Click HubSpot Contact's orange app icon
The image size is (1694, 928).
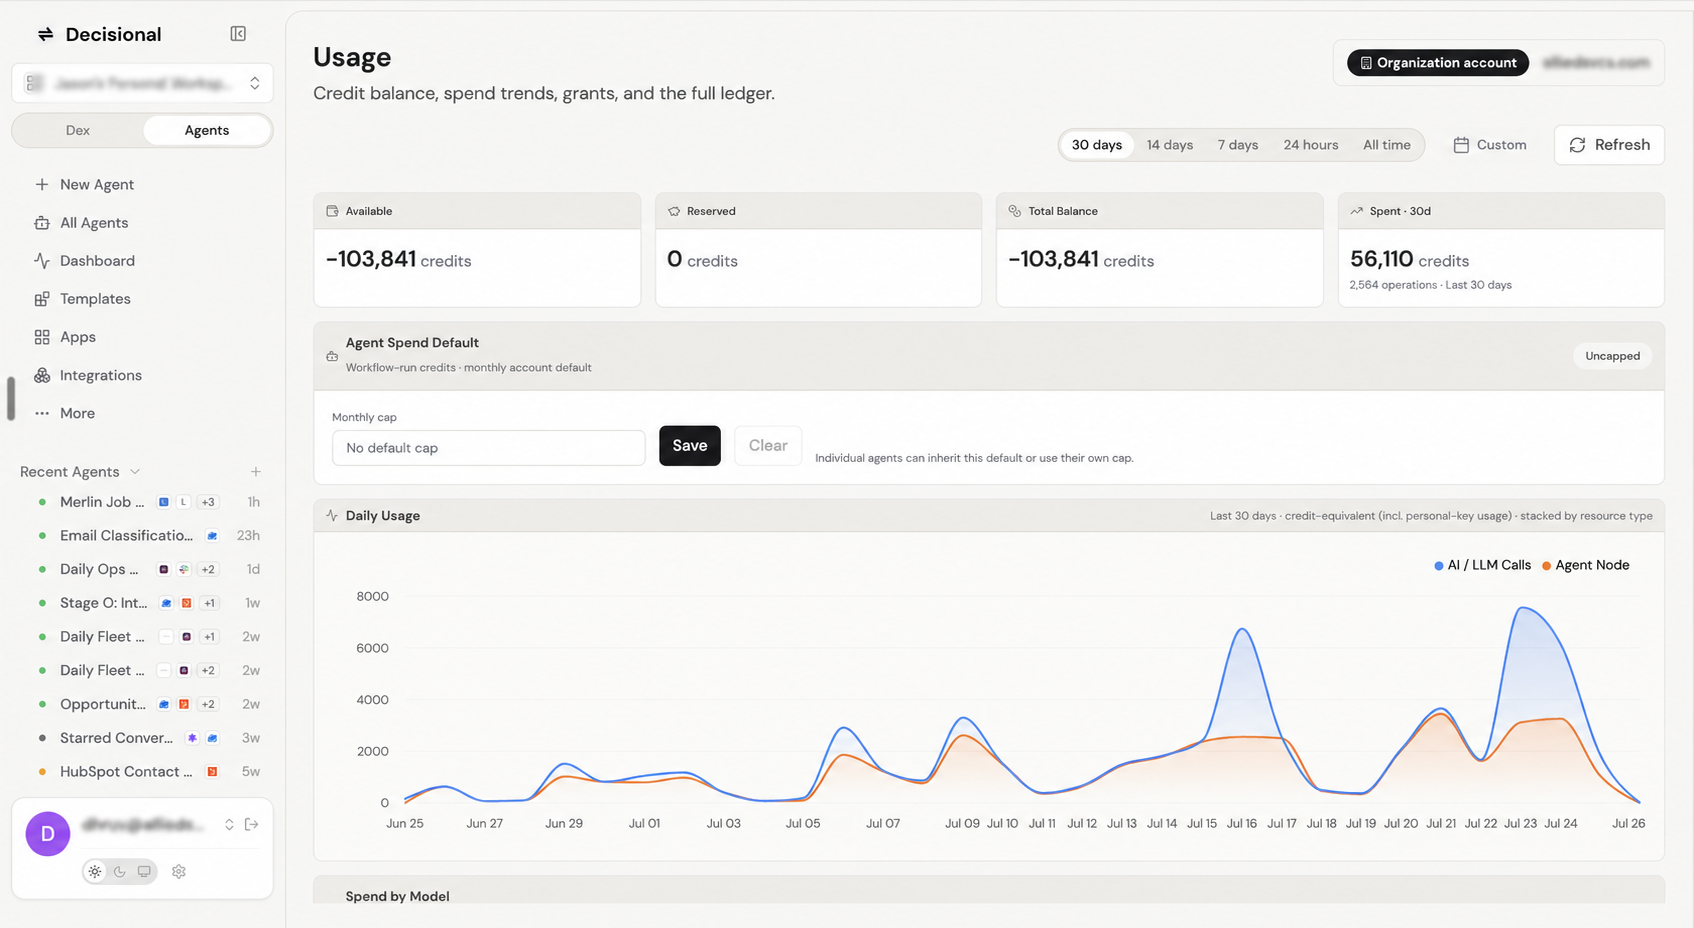point(212,772)
